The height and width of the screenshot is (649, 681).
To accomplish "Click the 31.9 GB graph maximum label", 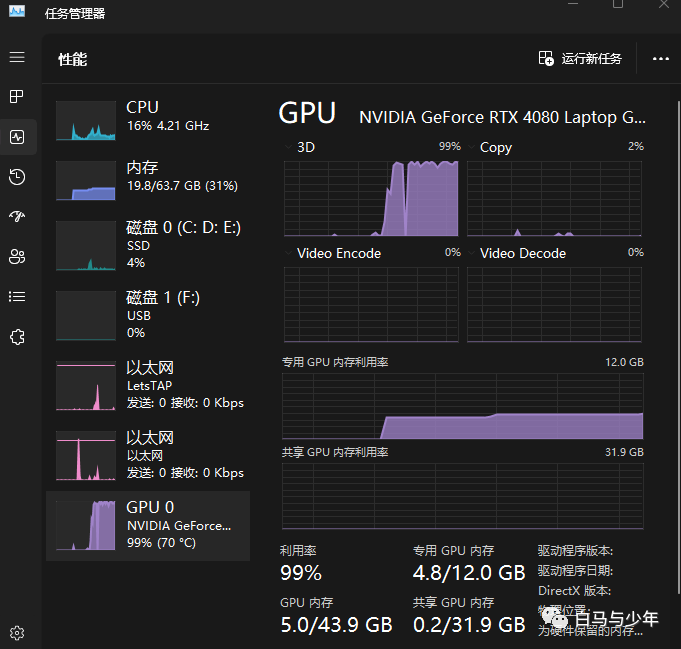I will (624, 452).
